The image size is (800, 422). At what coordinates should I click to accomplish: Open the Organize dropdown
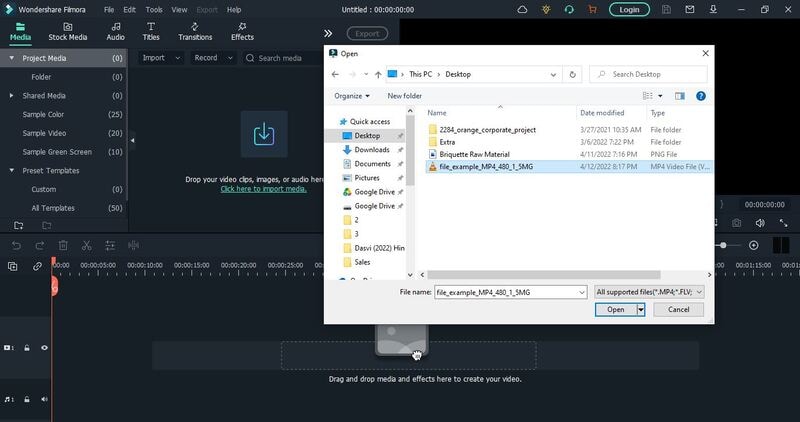pos(352,96)
